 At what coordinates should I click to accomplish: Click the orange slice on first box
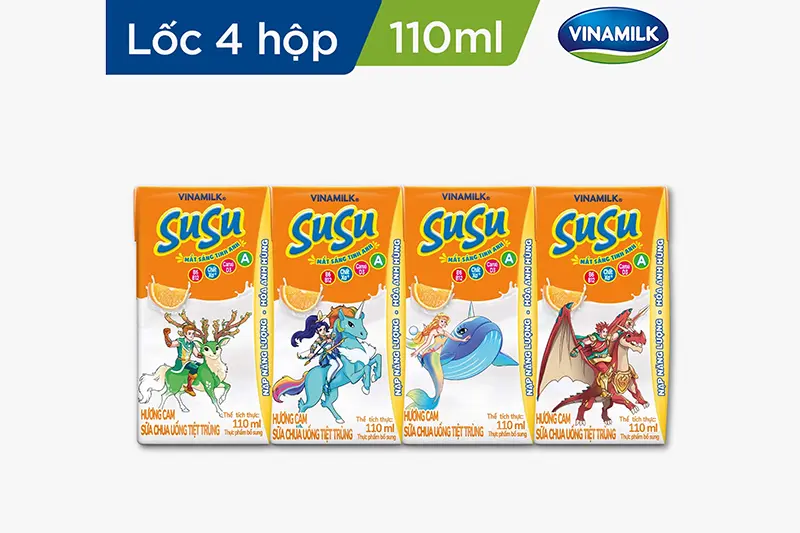pos(168,295)
